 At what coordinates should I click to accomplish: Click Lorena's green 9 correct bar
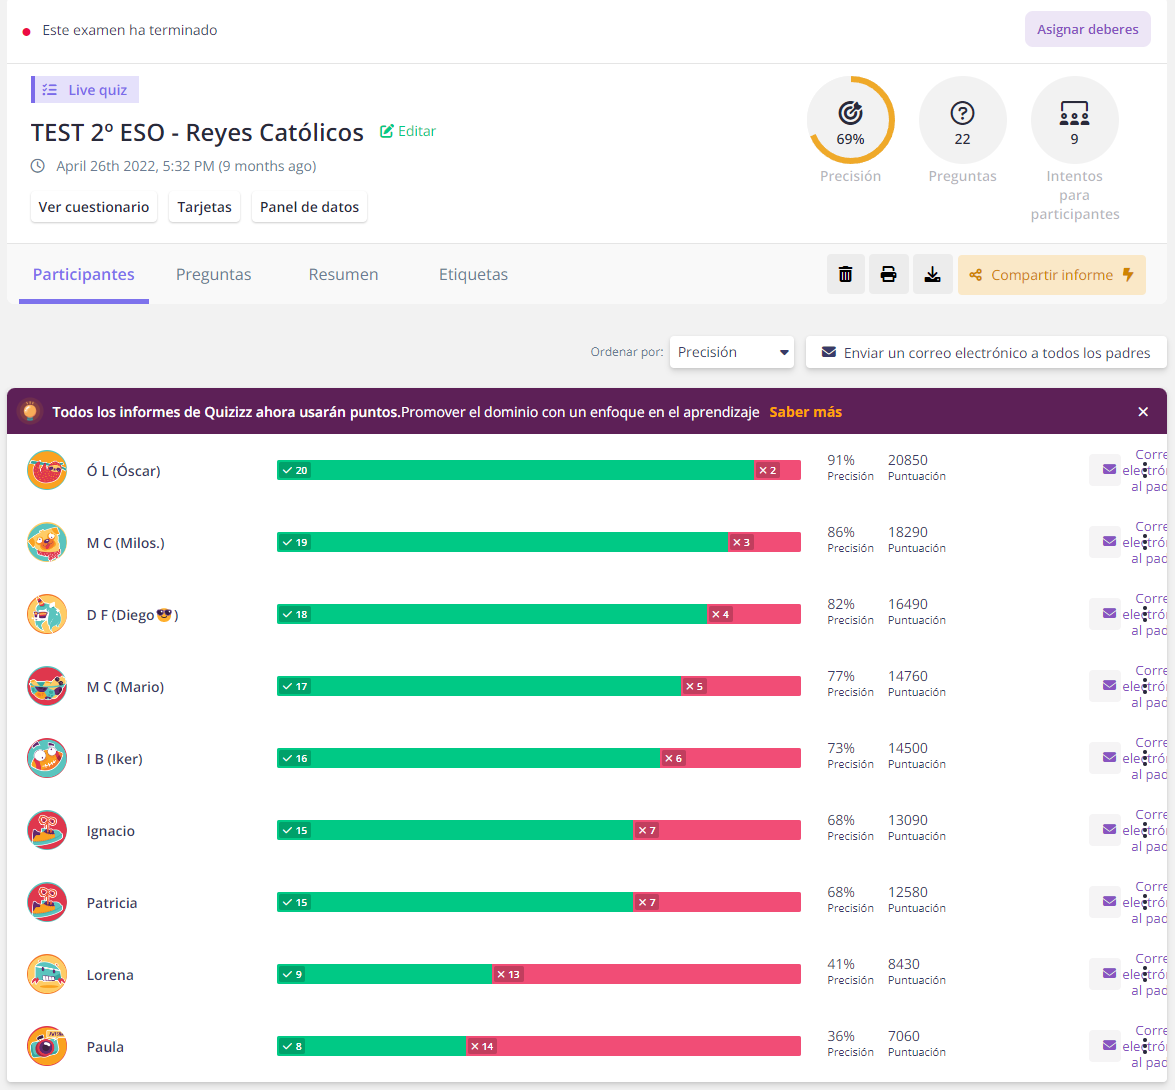click(x=384, y=974)
